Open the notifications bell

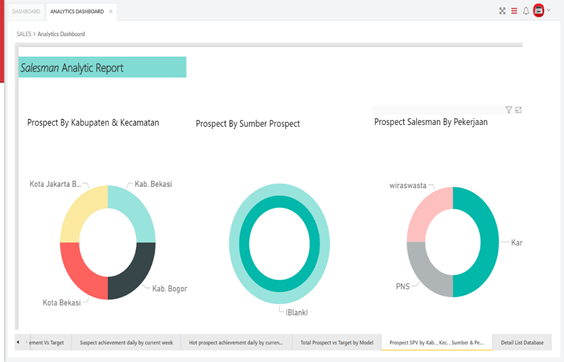(x=526, y=11)
